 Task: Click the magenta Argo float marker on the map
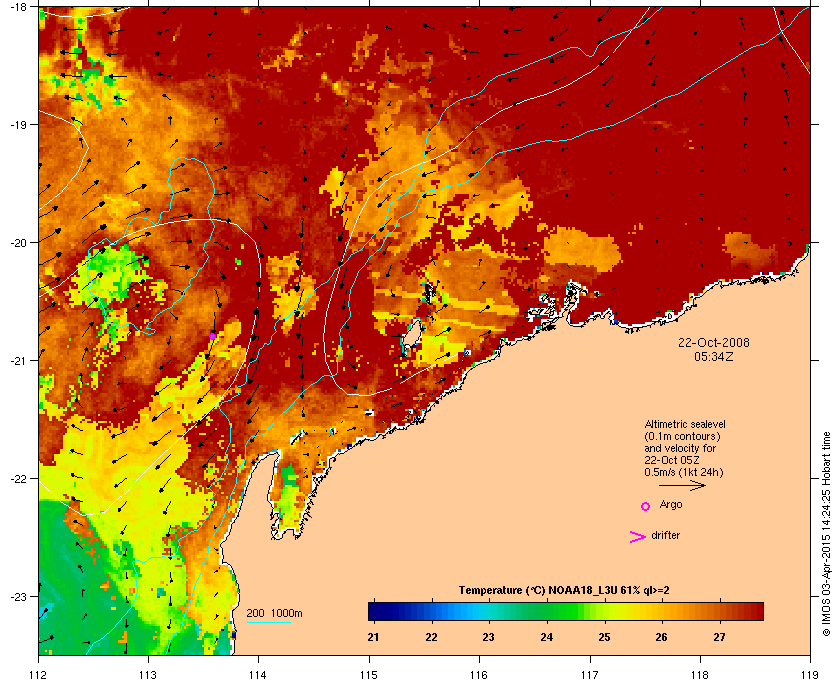212,336
